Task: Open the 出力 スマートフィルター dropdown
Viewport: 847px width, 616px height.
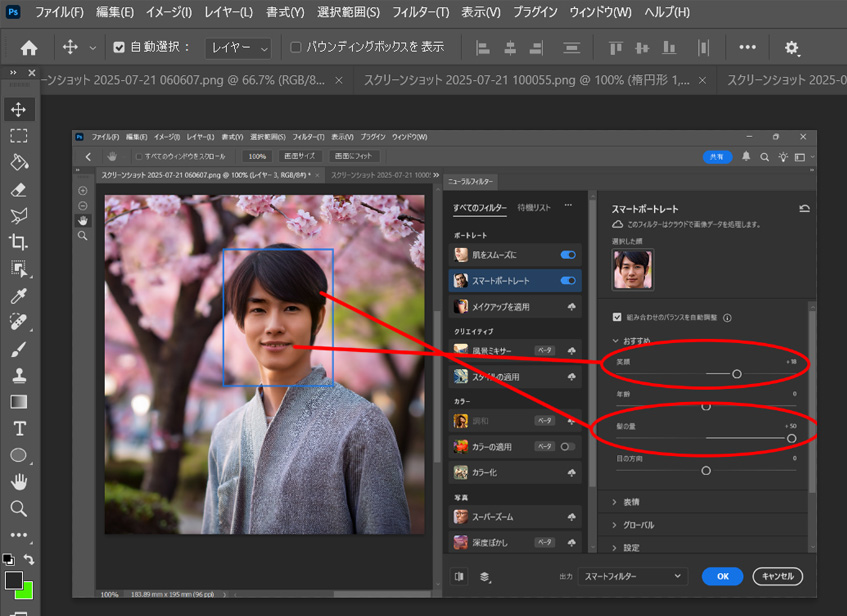Action: point(633,577)
